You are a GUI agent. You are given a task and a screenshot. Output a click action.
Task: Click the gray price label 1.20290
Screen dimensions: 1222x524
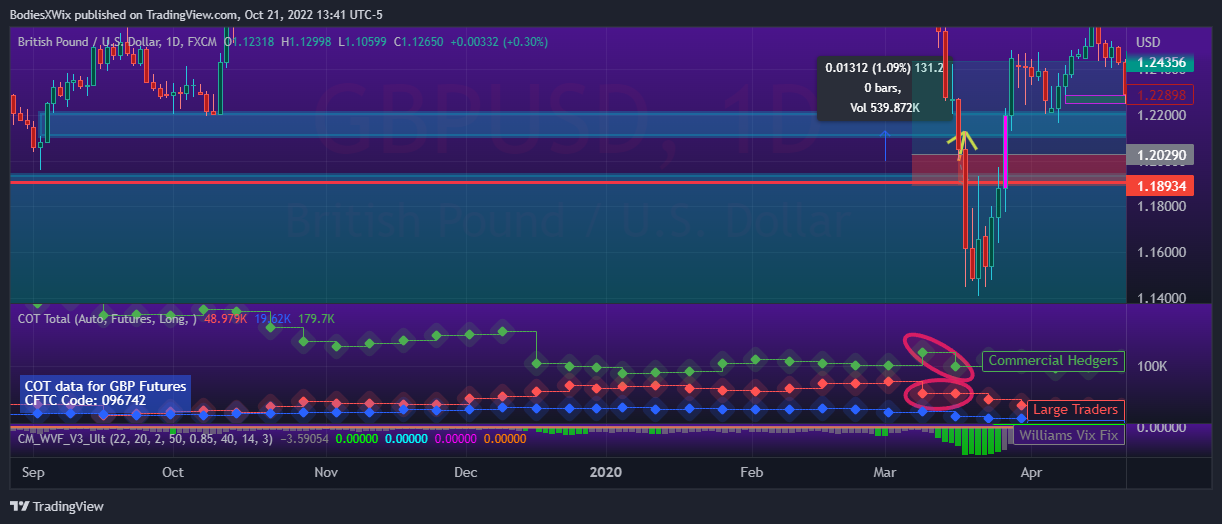point(1161,155)
